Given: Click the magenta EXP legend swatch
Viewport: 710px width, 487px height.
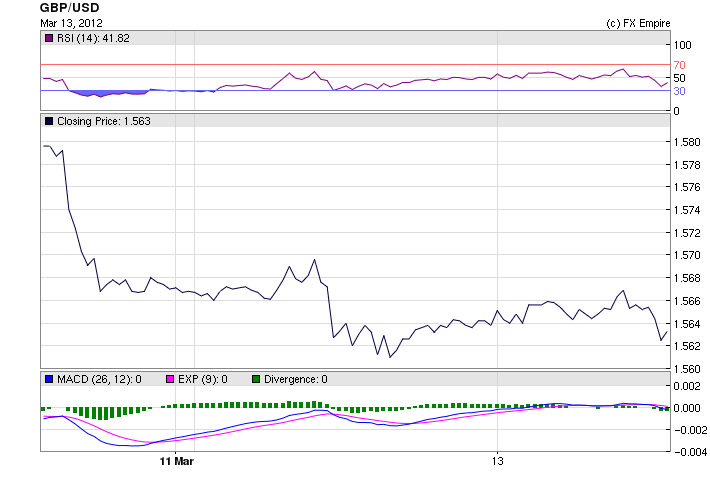Looking at the screenshot, I should (170, 379).
